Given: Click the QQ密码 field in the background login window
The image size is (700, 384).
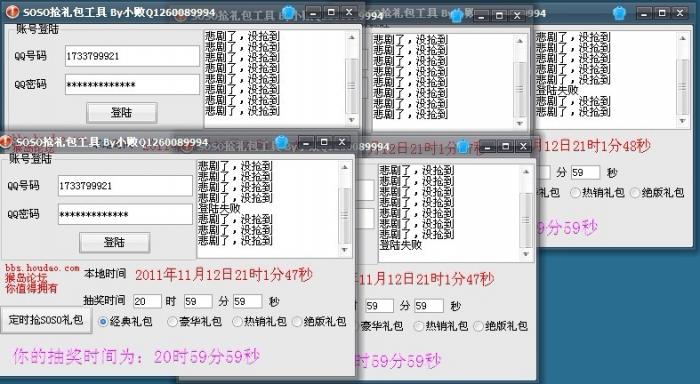Looking at the screenshot, I should tap(132, 84).
